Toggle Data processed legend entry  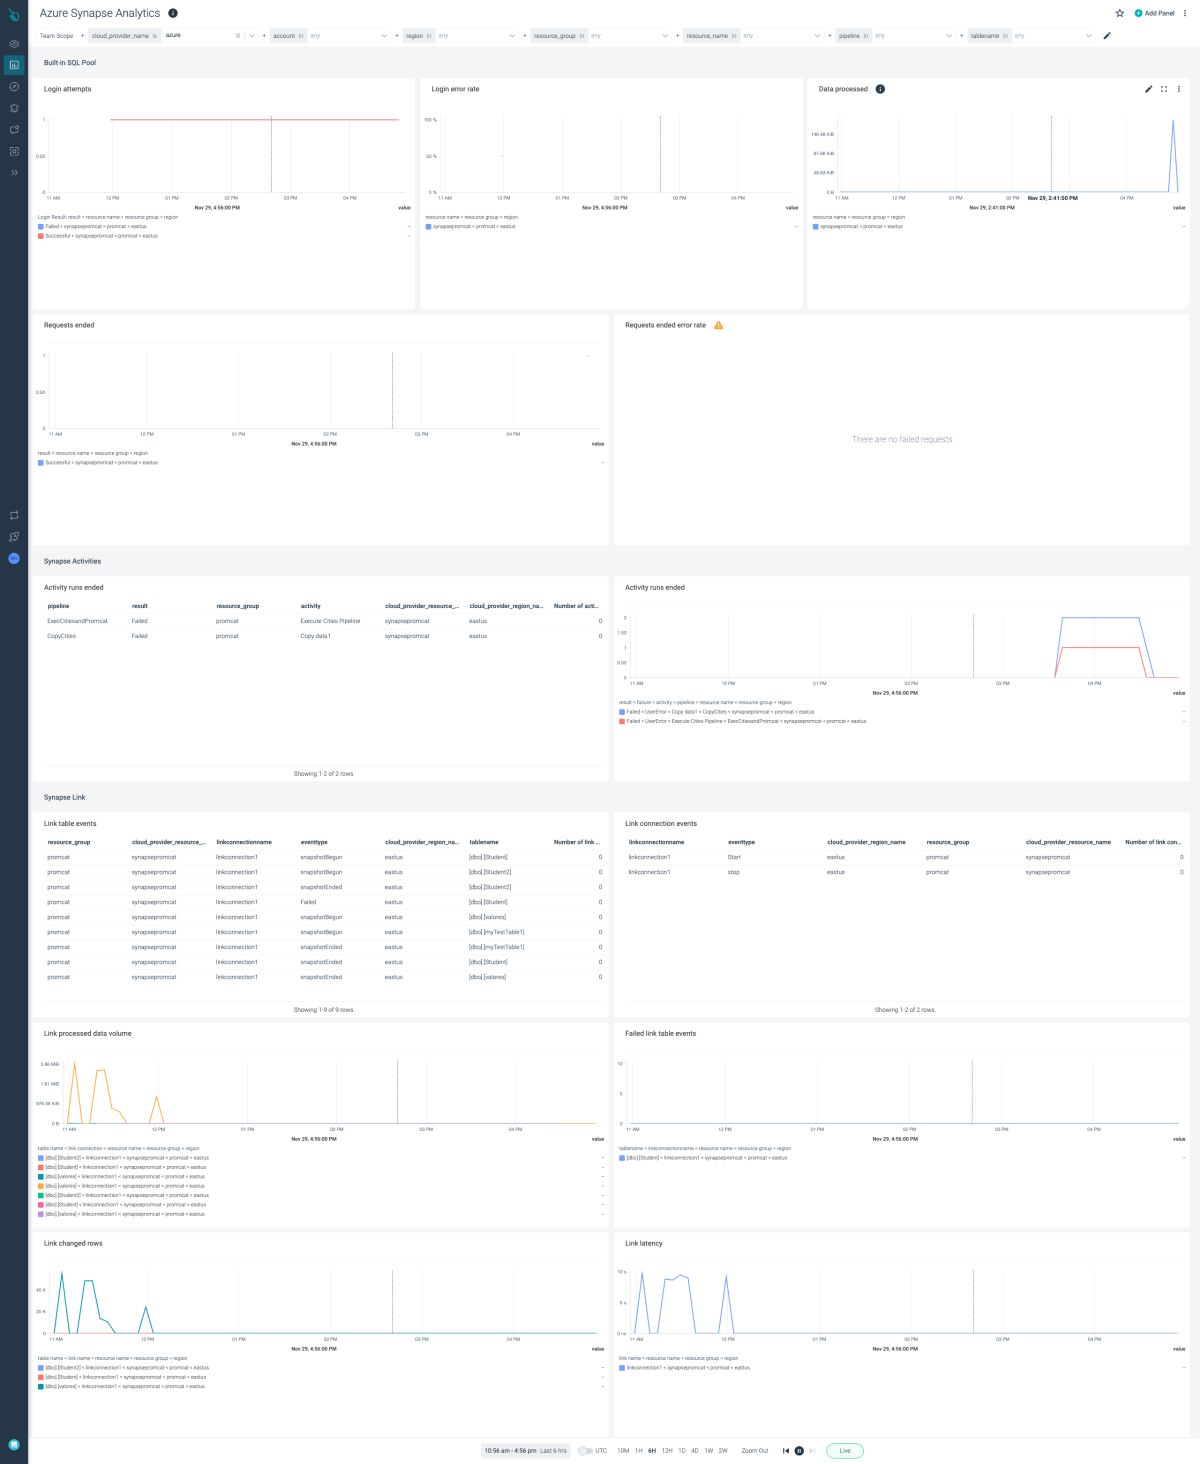click(x=858, y=227)
